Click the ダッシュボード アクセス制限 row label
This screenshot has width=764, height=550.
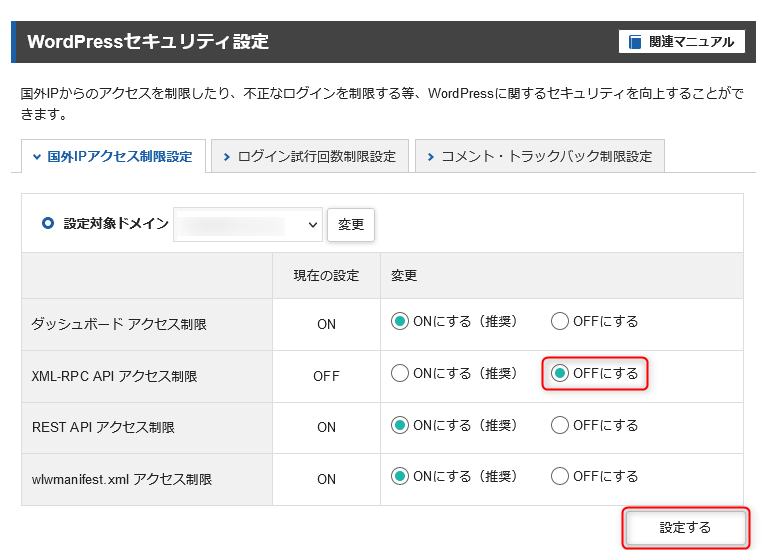tap(119, 324)
